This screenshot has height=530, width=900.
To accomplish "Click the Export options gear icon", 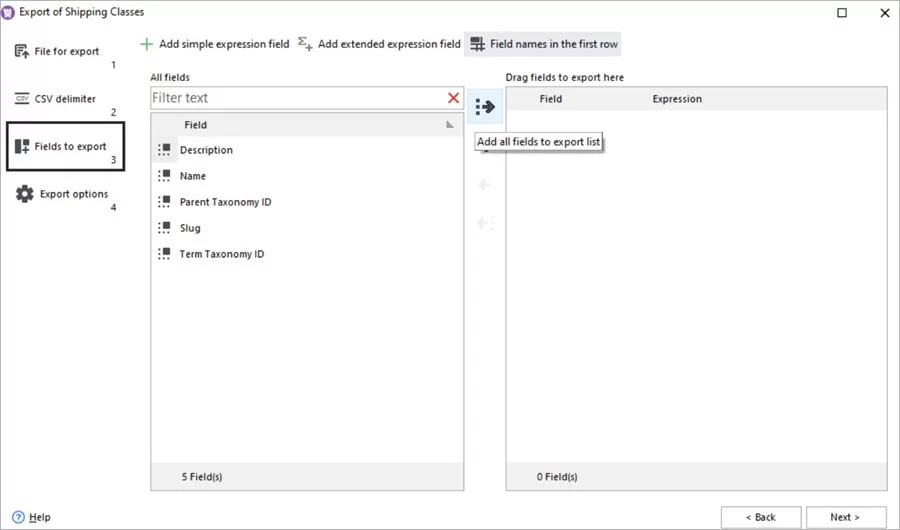I will click(x=24, y=194).
